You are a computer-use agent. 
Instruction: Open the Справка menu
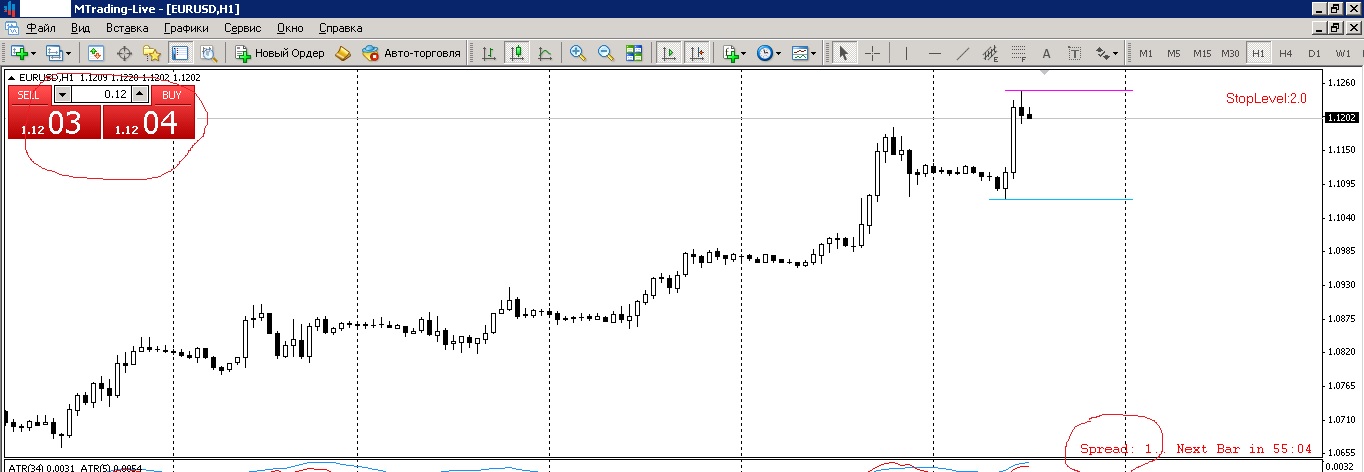tap(340, 29)
